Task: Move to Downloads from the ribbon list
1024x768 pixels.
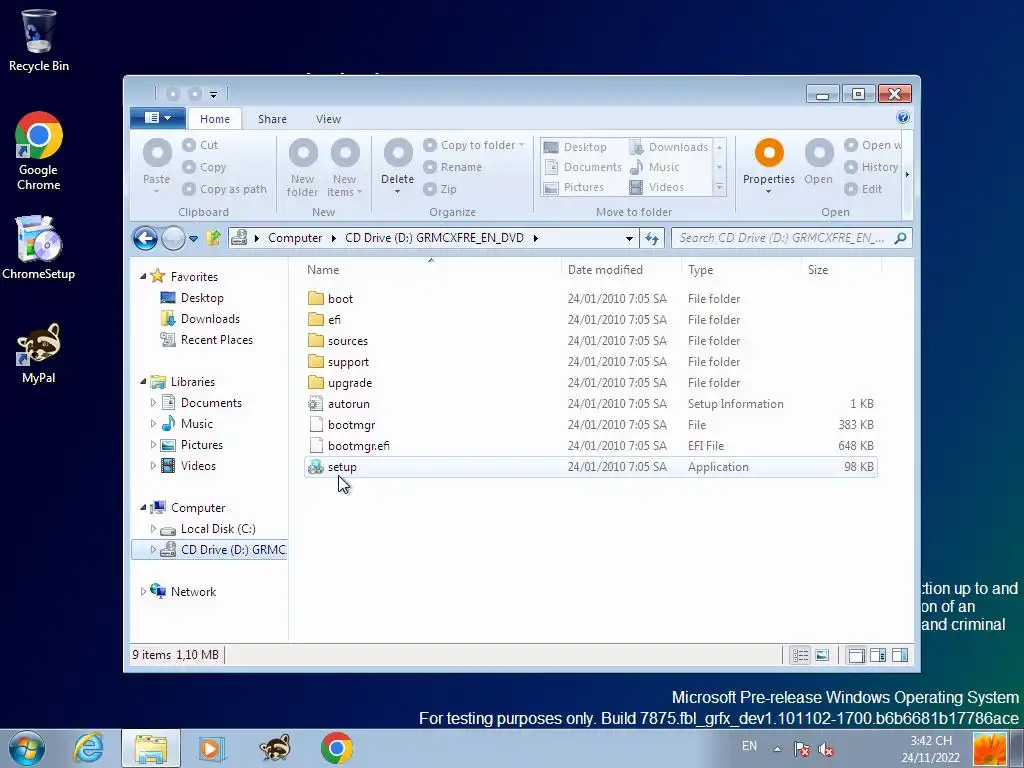Action: pyautogui.click(x=668, y=147)
